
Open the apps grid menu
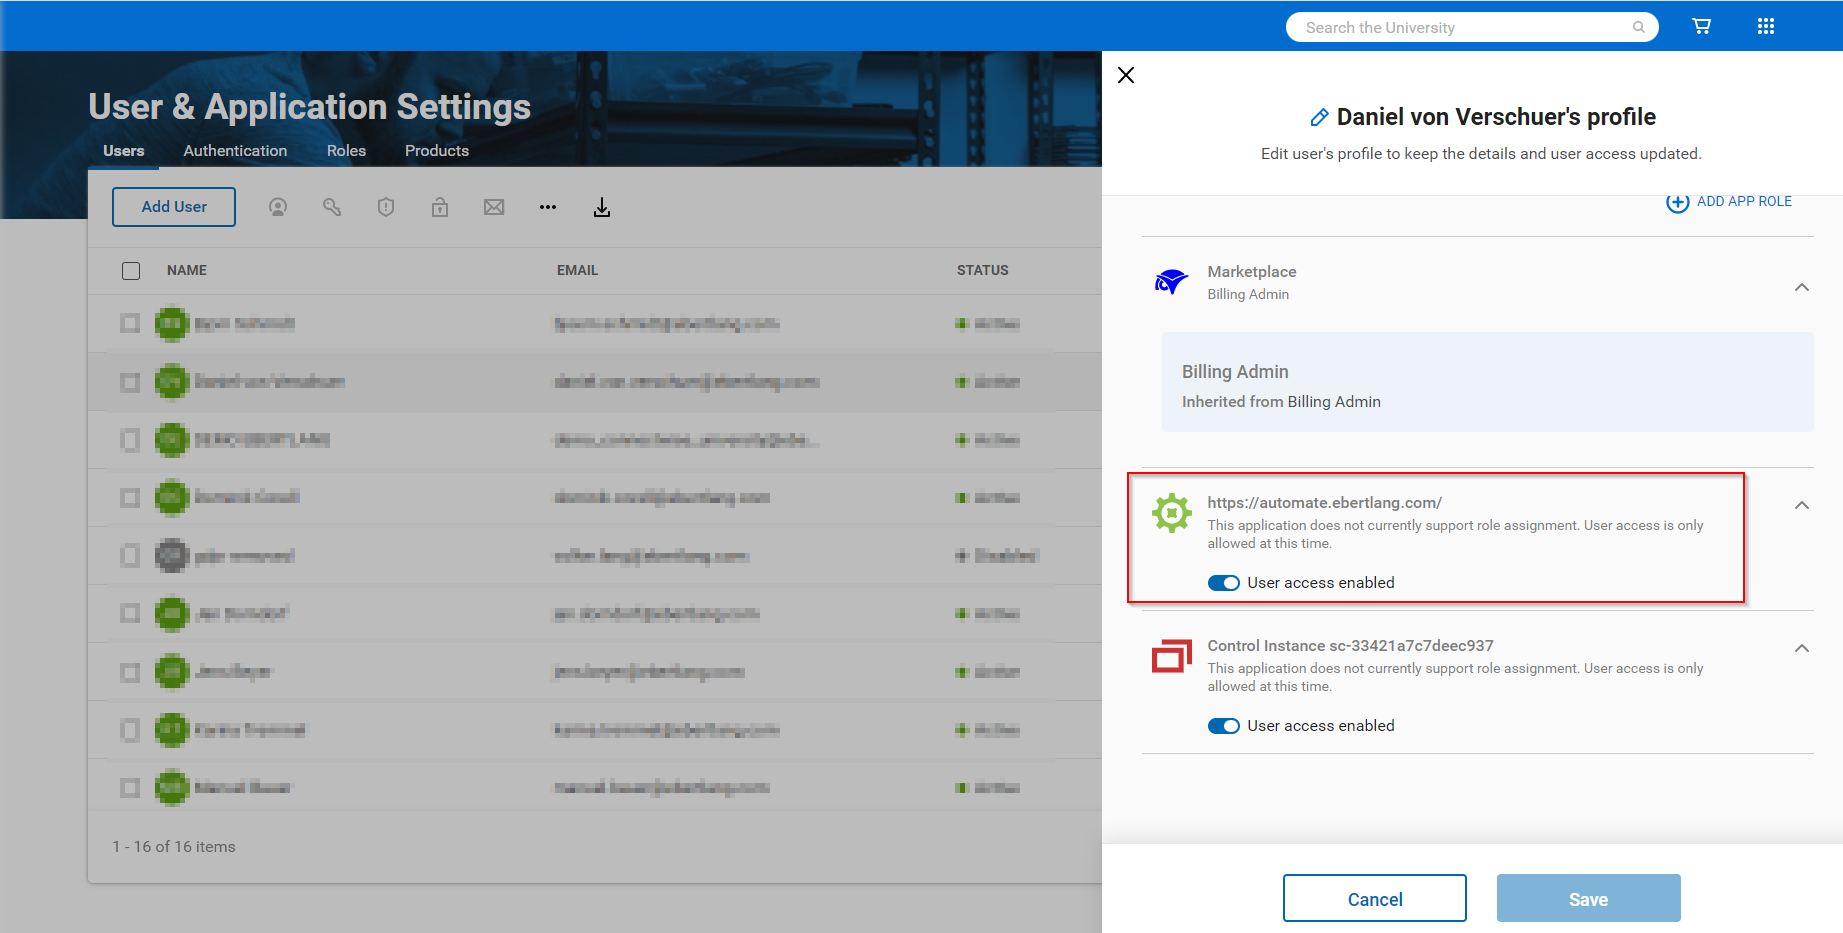coord(1765,27)
